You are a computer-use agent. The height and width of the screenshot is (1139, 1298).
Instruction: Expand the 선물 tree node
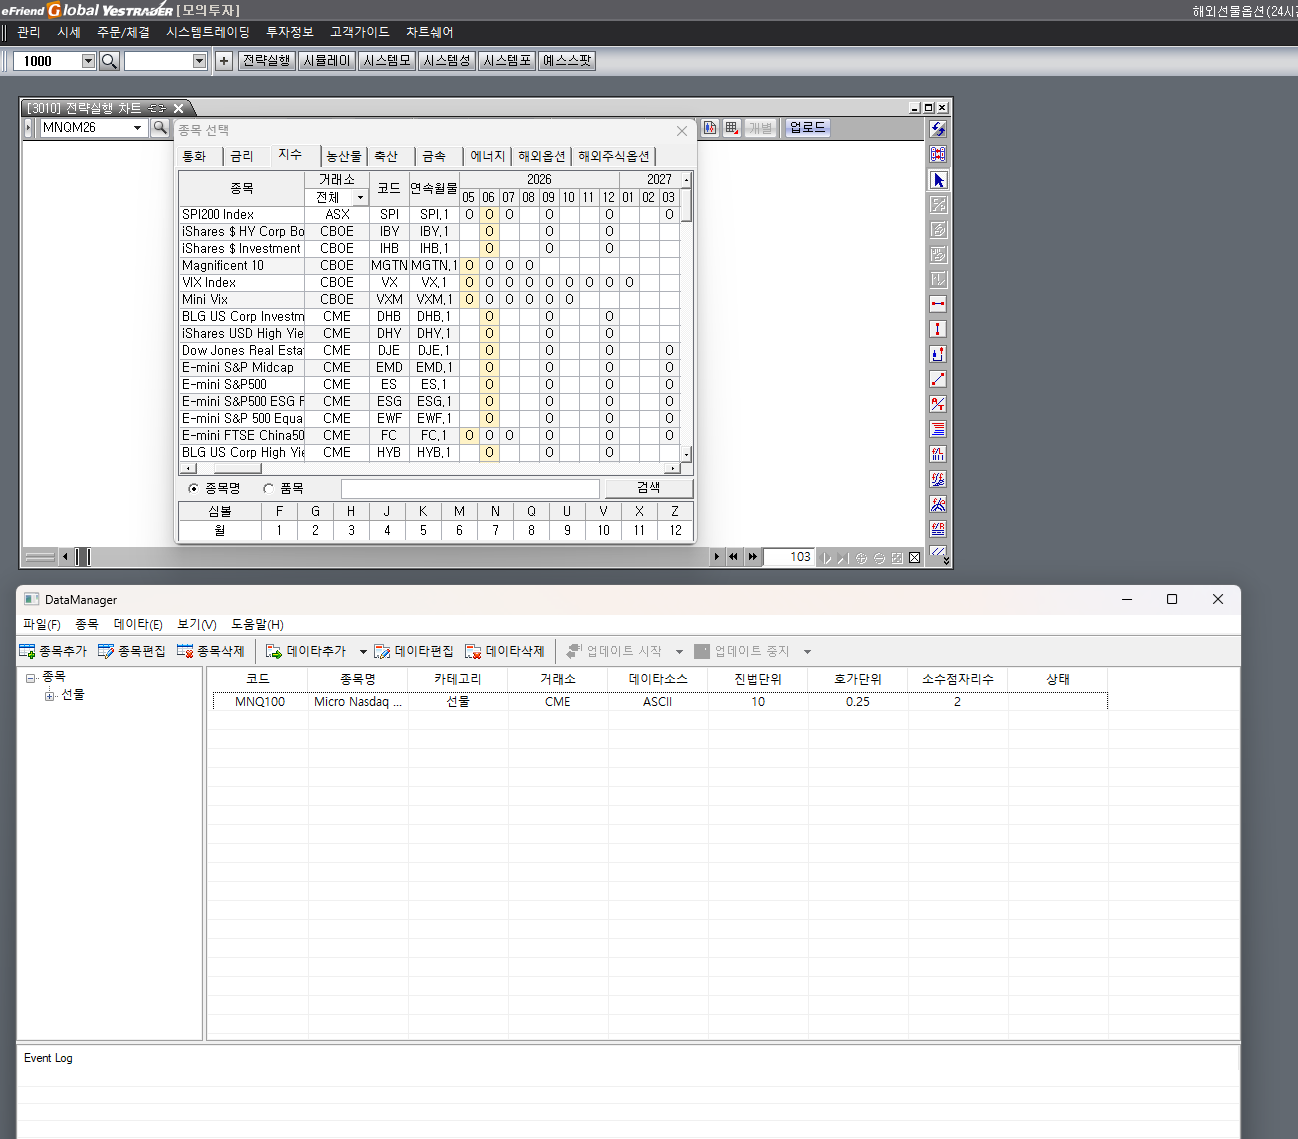click(x=50, y=696)
